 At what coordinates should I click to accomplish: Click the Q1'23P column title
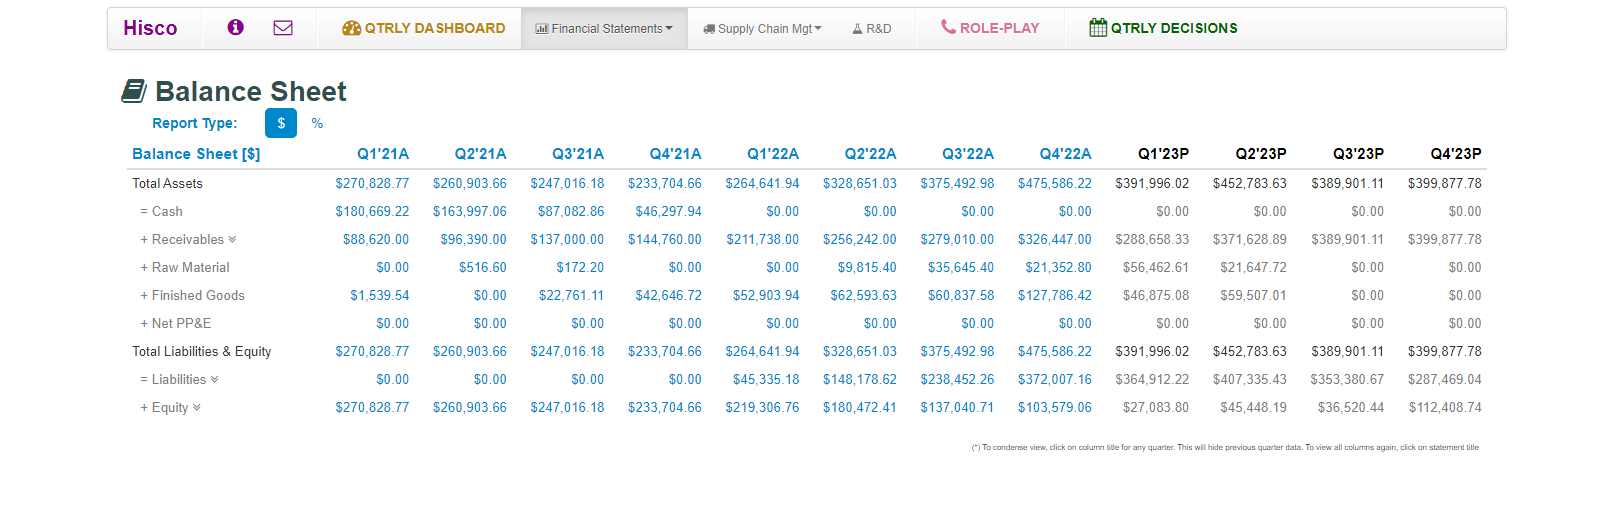[1163, 154]
